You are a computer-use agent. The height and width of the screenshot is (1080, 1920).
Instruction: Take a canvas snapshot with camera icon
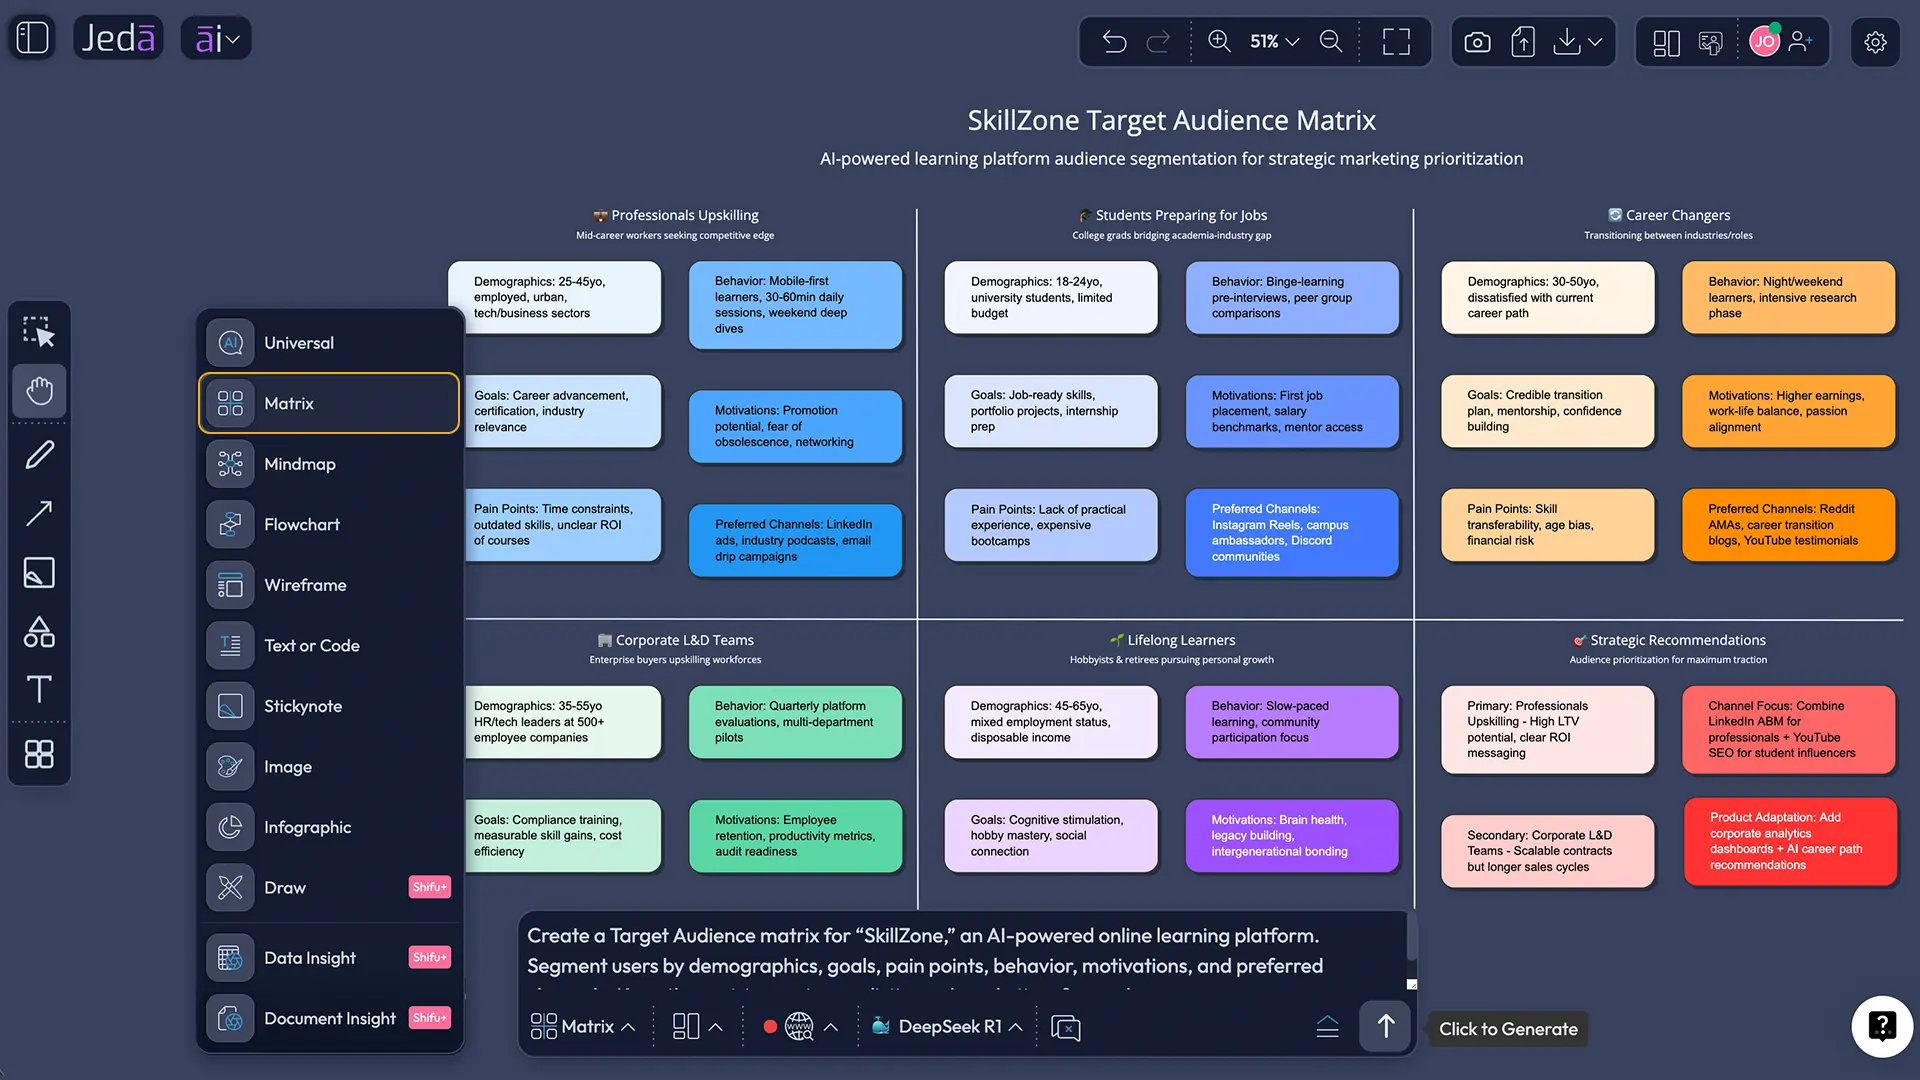pyautogui.click(x=1477, y=42)
